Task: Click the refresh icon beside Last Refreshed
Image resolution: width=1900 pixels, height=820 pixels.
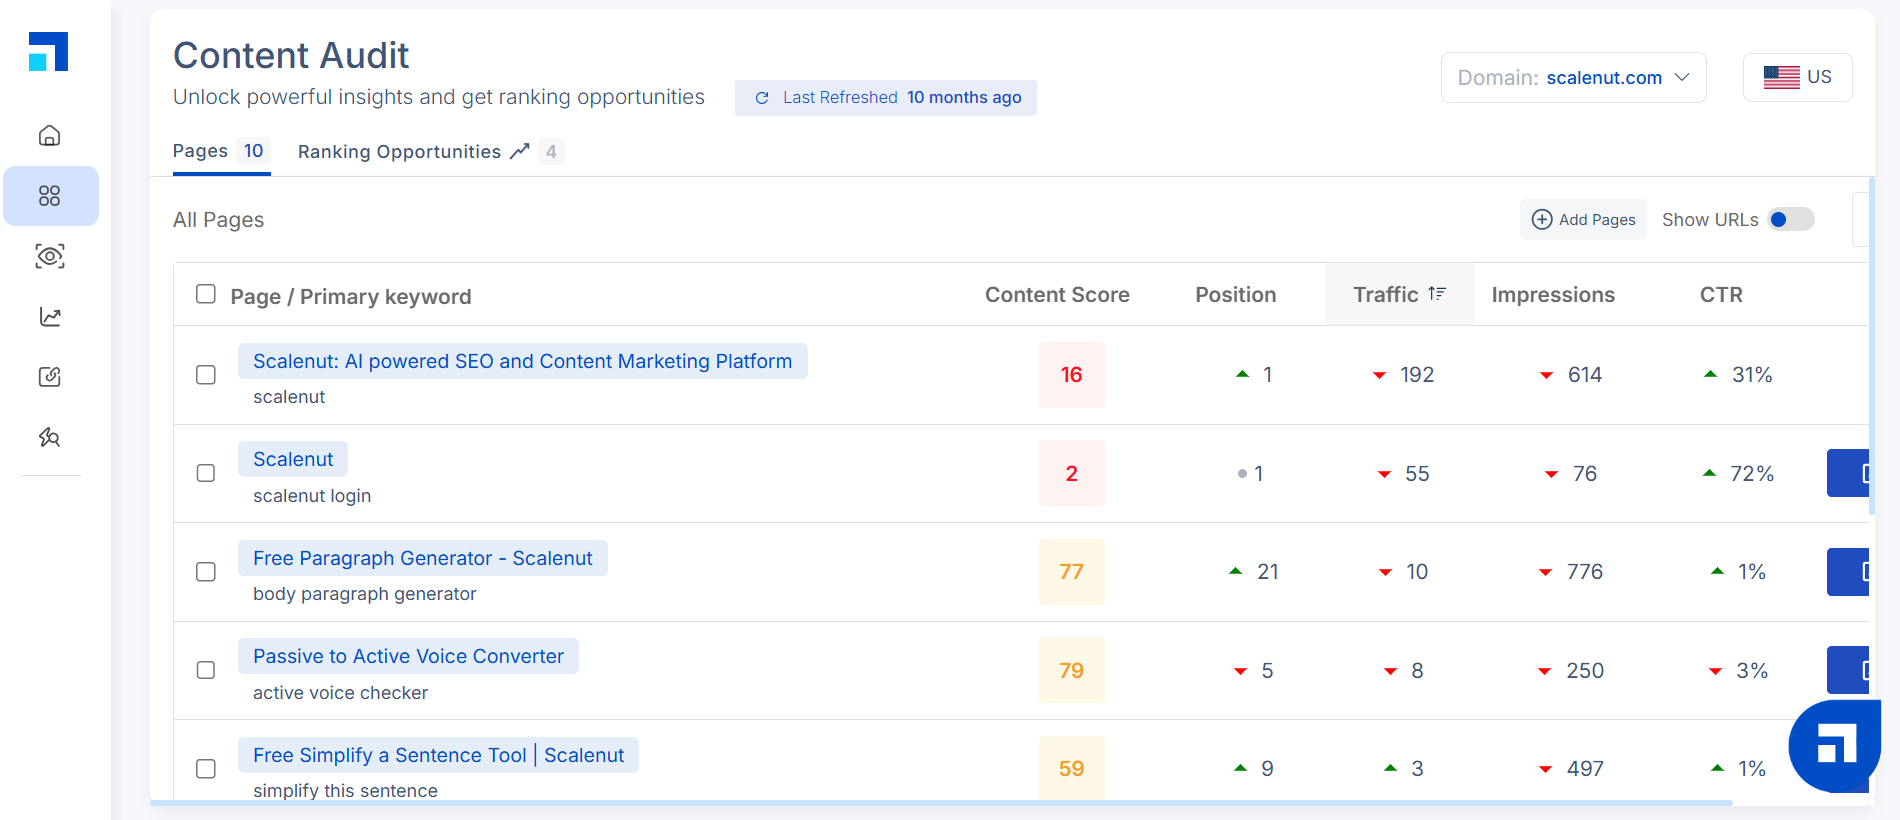Action: (x=762, y=98)
